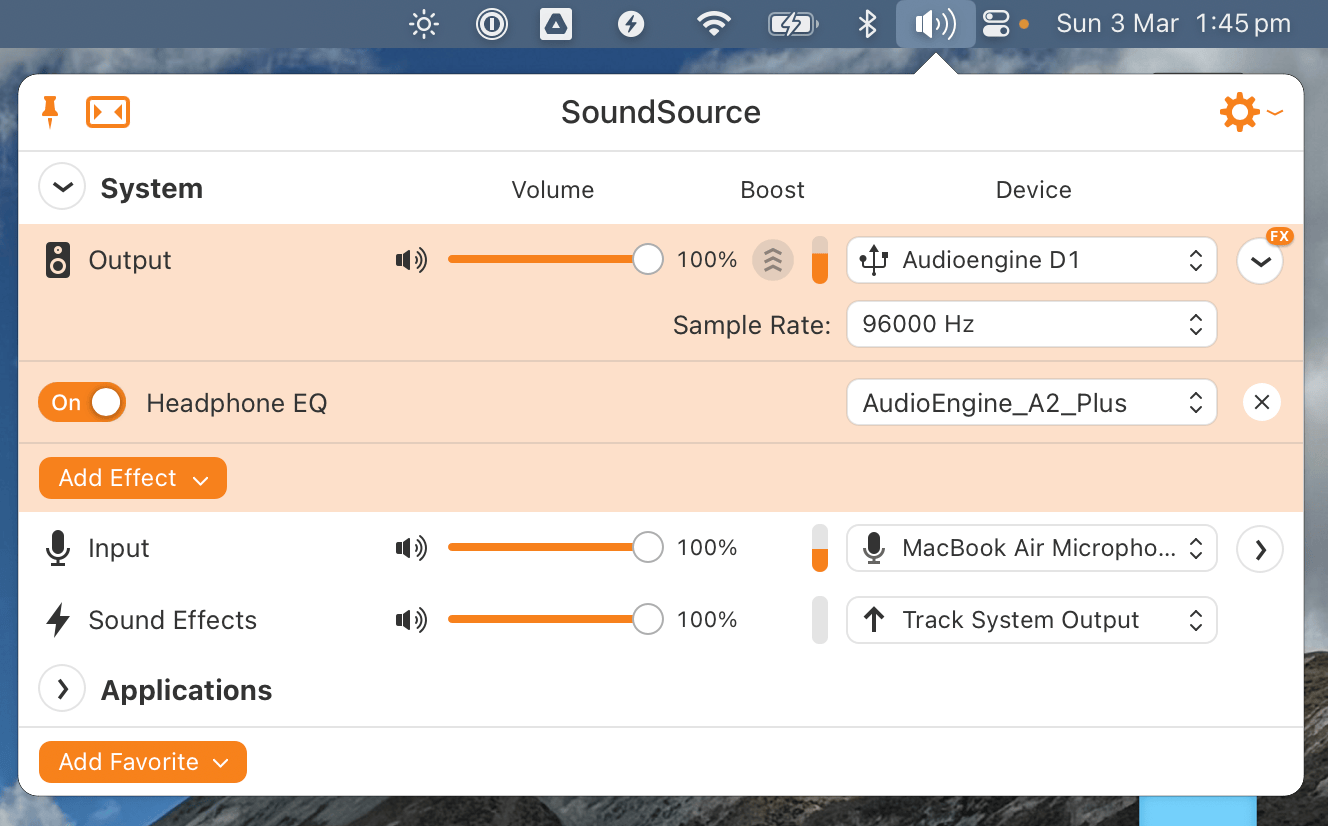The image size is (1328, 826).
Task: Click the Output volume slider
Action: pos(555,260)
